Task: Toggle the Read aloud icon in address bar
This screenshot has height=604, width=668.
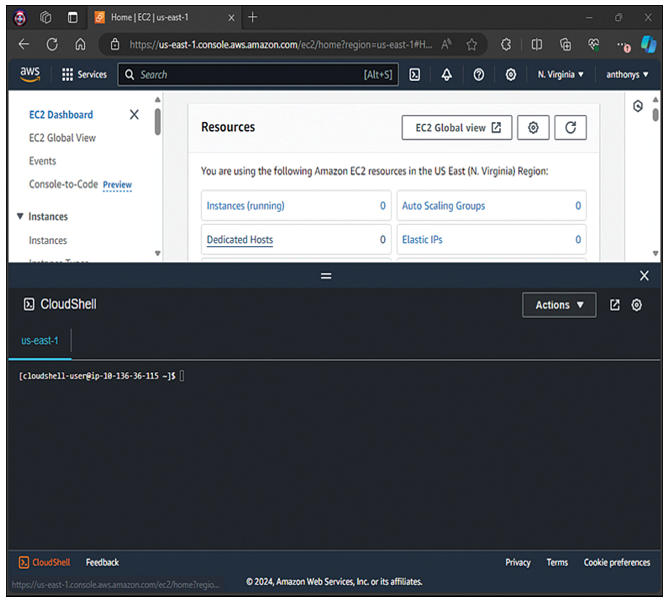Action: click(446, 44)
